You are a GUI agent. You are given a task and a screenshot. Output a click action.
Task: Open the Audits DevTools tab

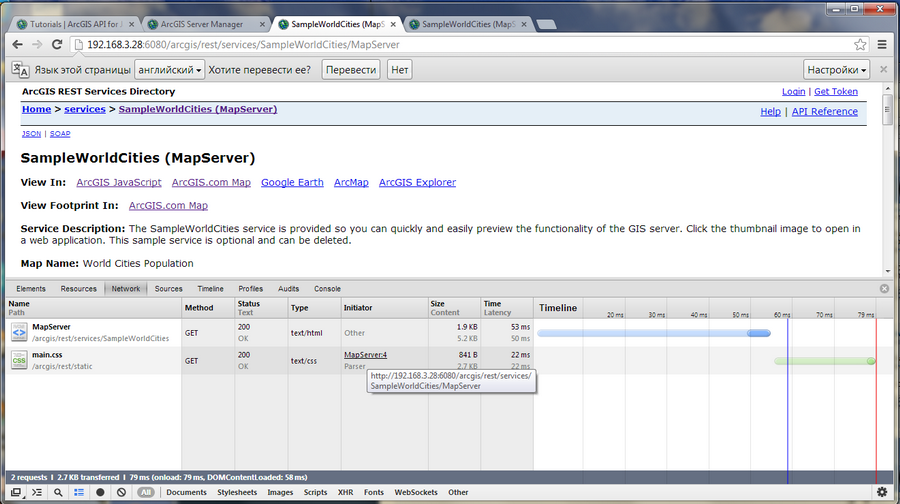coord(288,289)
